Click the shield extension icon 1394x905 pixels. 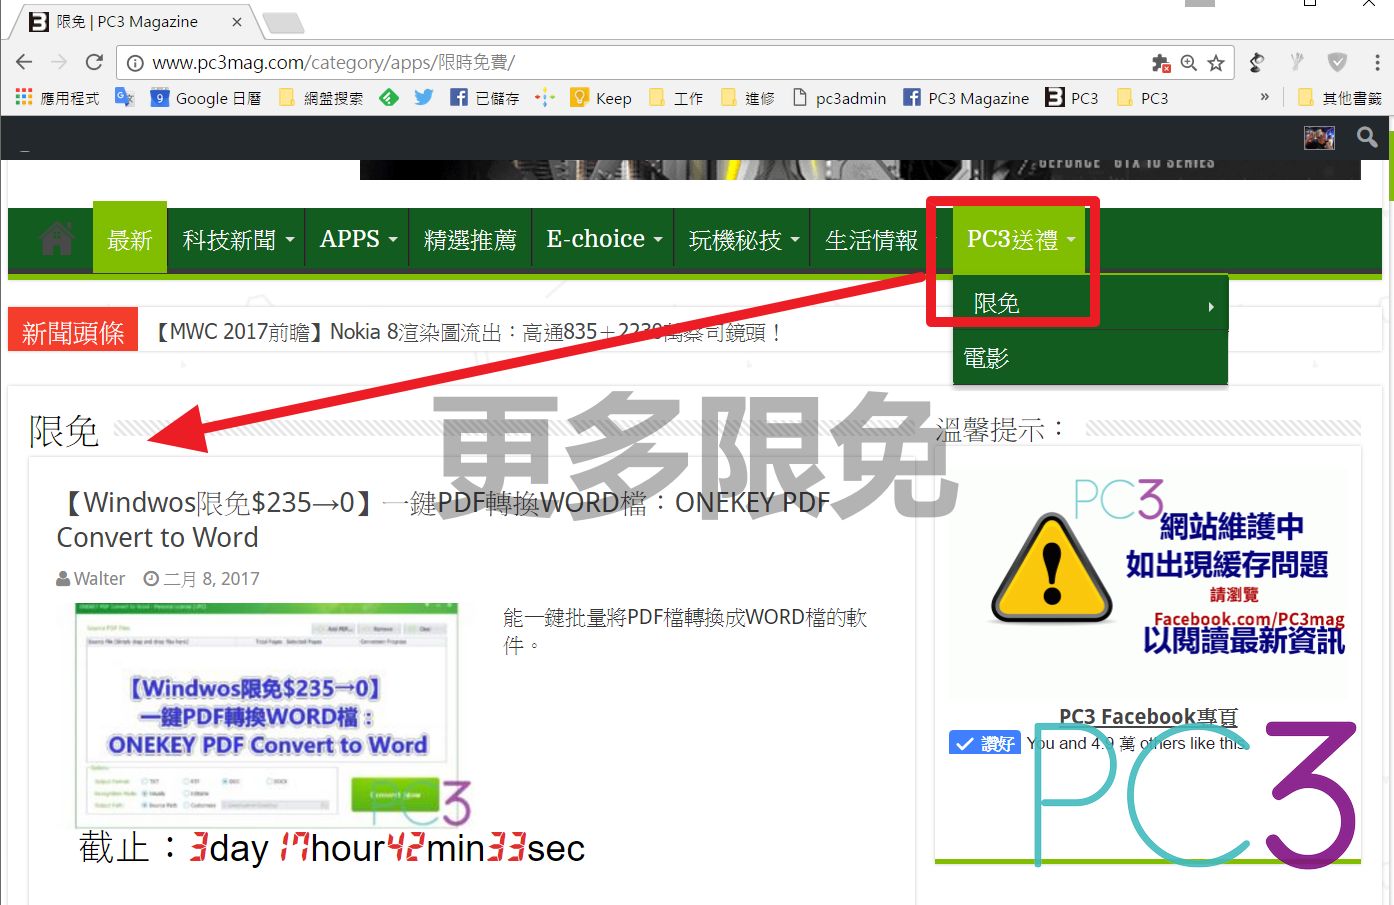[1337, 63]
